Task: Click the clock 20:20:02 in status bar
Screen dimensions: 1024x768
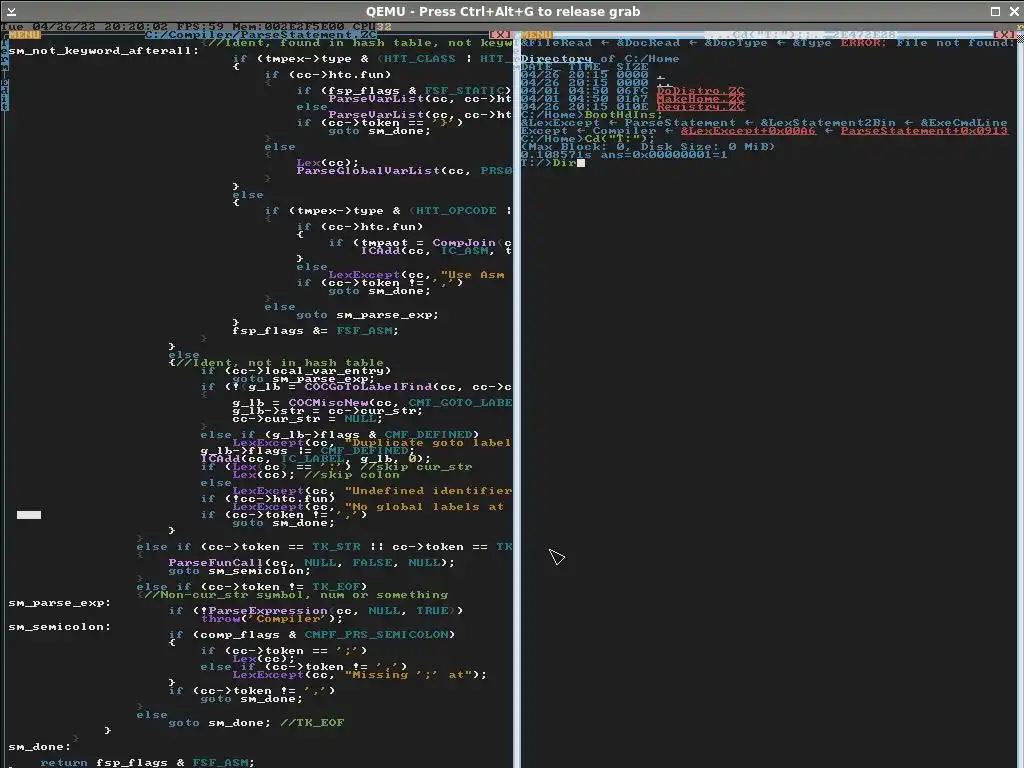Action: (136, 27)
